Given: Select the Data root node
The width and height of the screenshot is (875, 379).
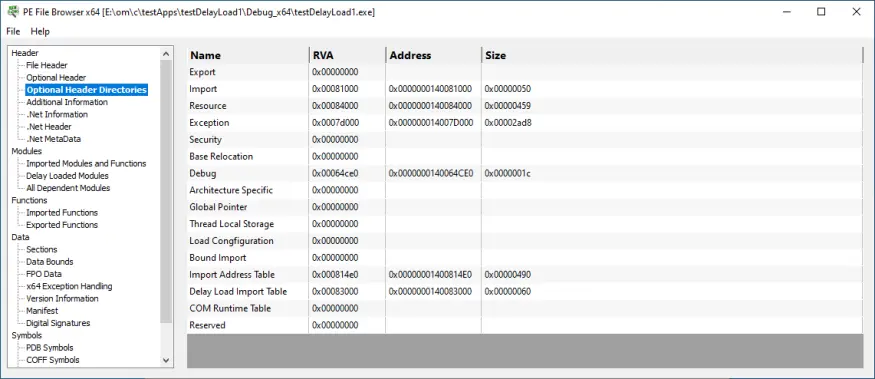Looking at the screenshot, I should pos(21,237).
